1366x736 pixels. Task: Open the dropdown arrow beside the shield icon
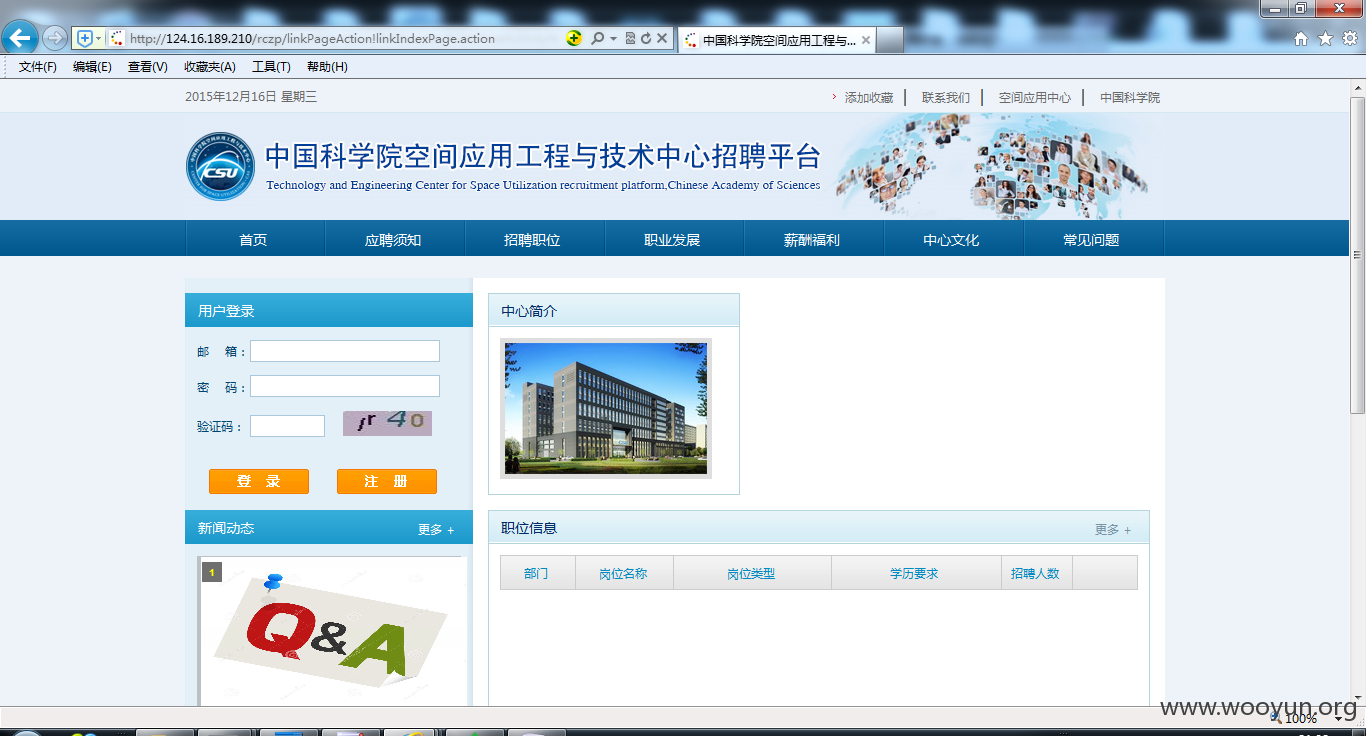click(98, 38)
